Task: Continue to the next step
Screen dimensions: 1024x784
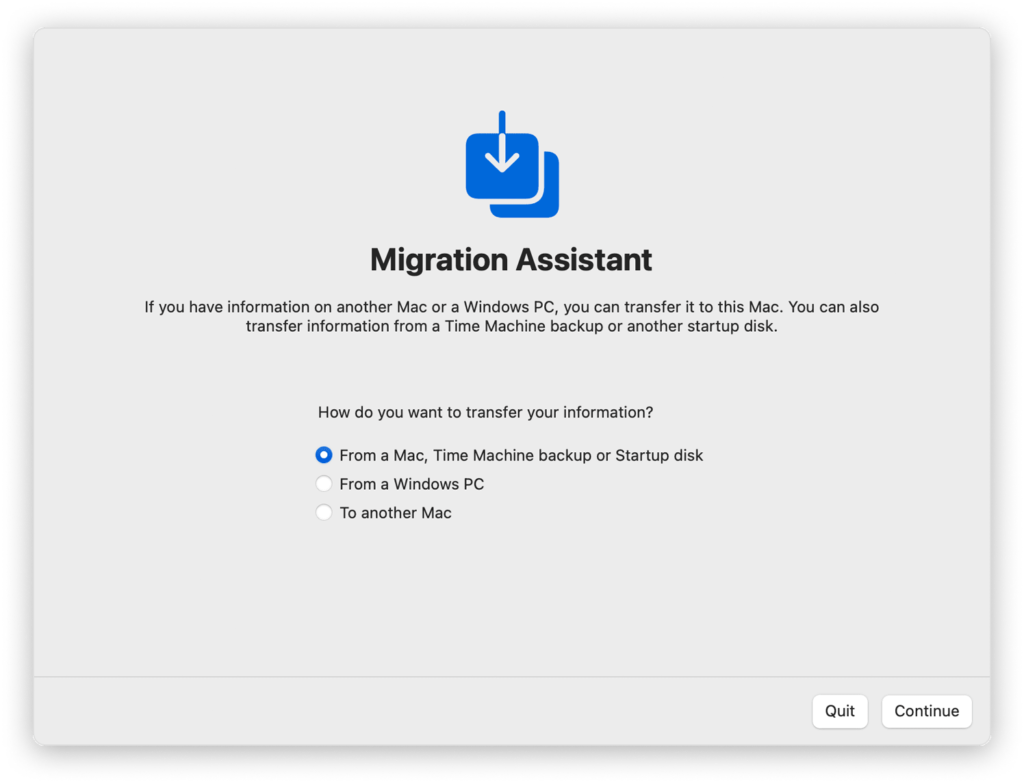Action: (927, 711)
